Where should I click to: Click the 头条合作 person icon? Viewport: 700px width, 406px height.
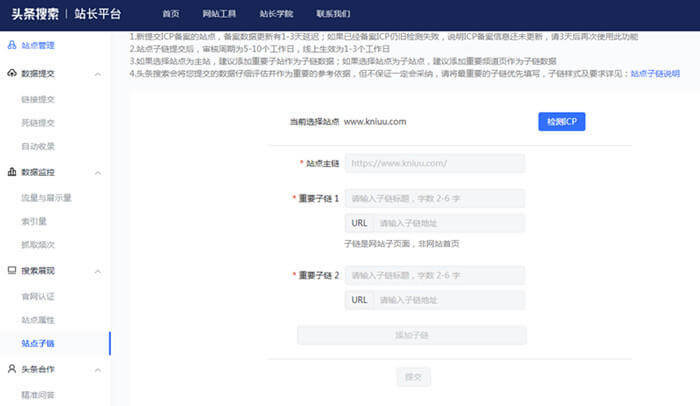pyautogui.click(x=11, y=369)
